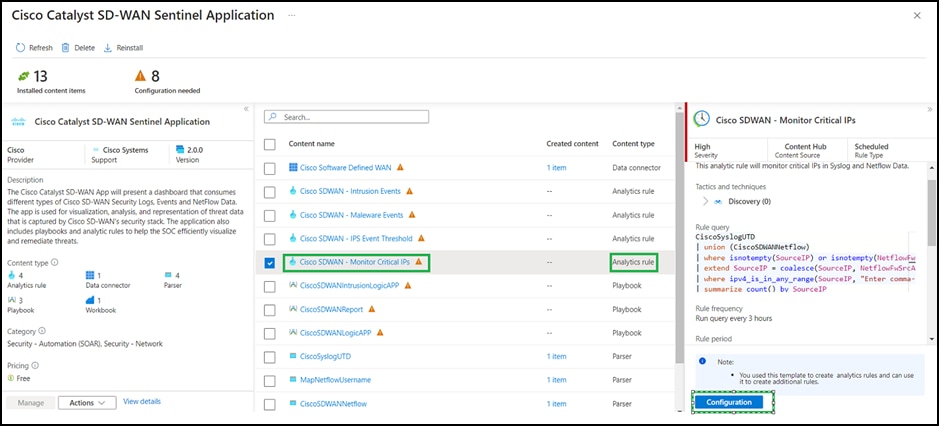
Task: Click the parser icon of CiscoSDWANNetflow
Action: [293, 403]
